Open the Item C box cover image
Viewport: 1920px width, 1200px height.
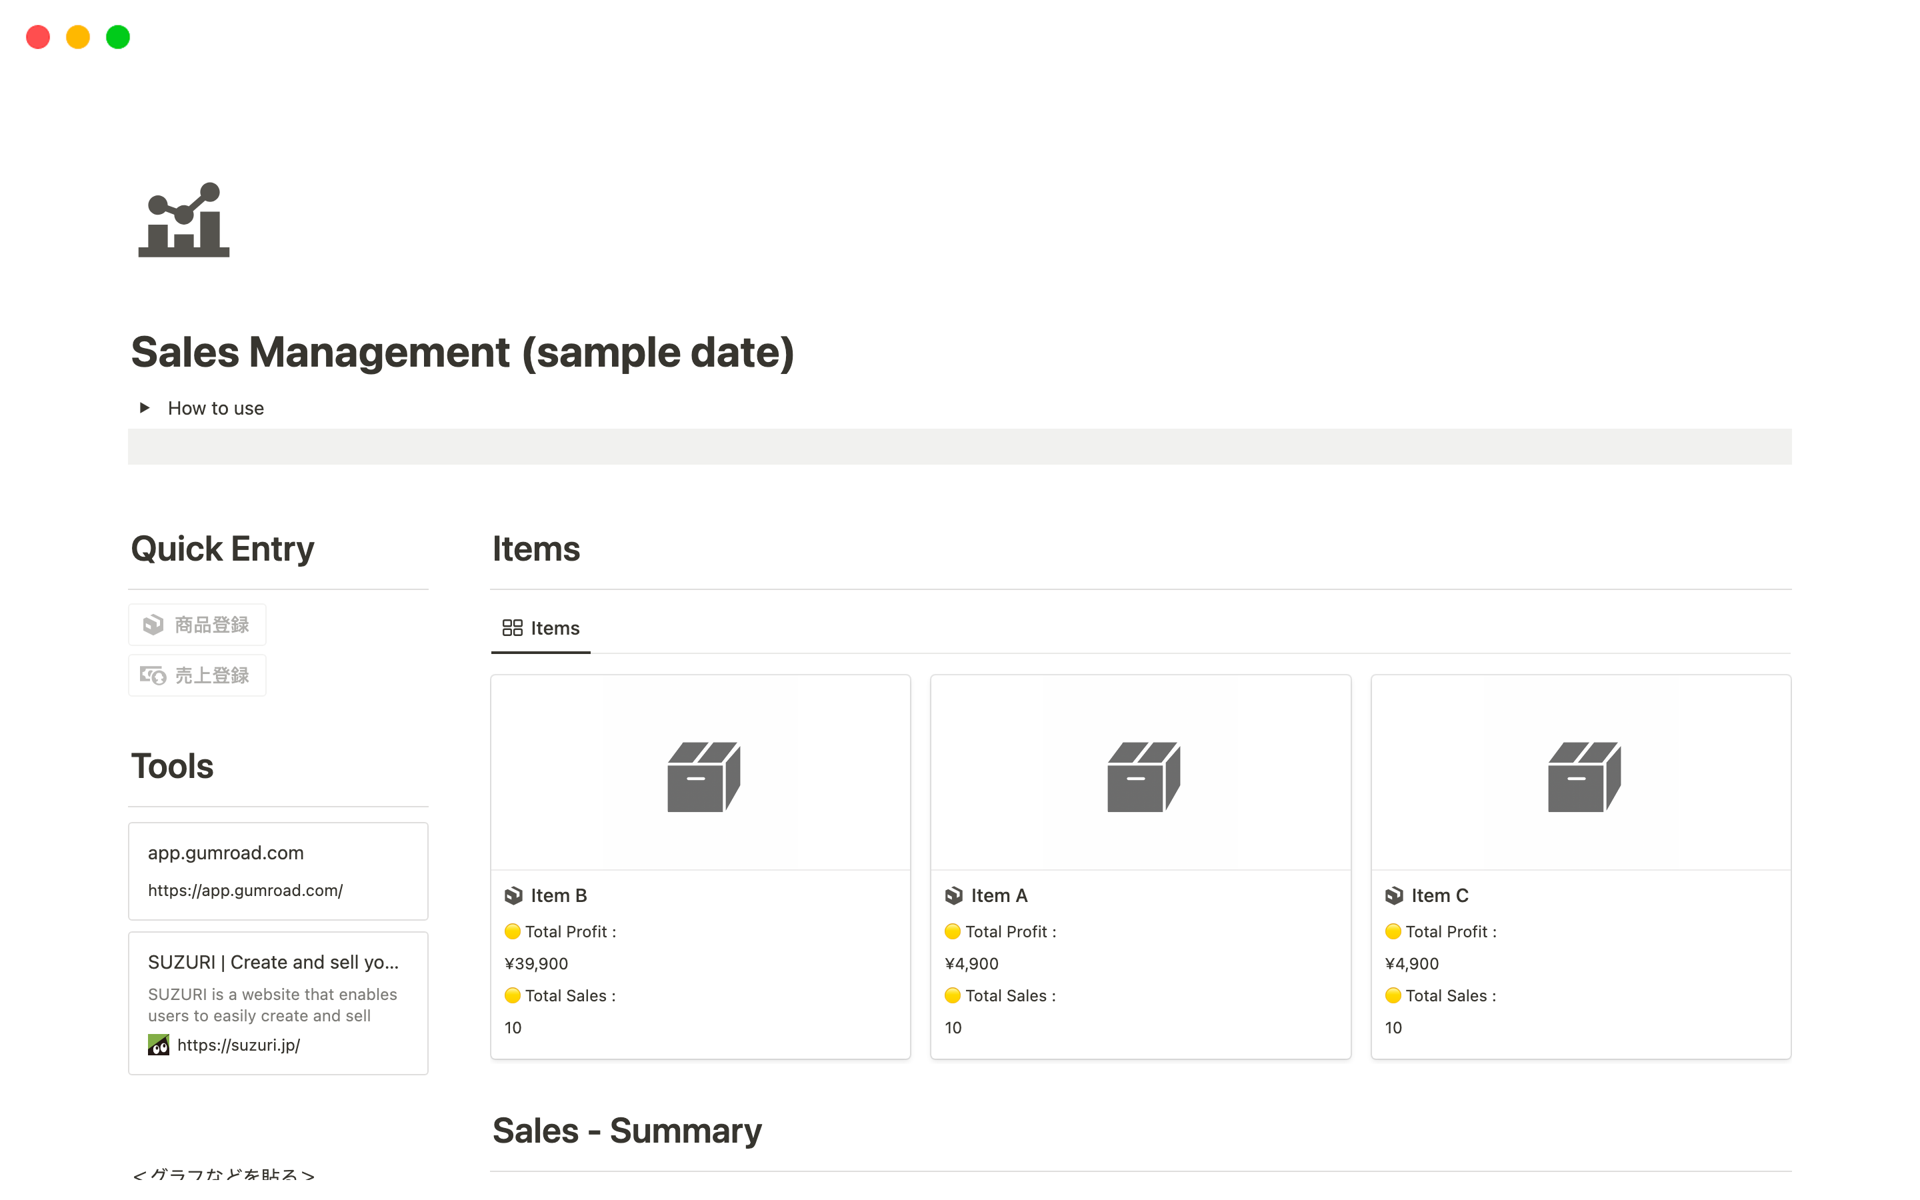coord(1581,773)
